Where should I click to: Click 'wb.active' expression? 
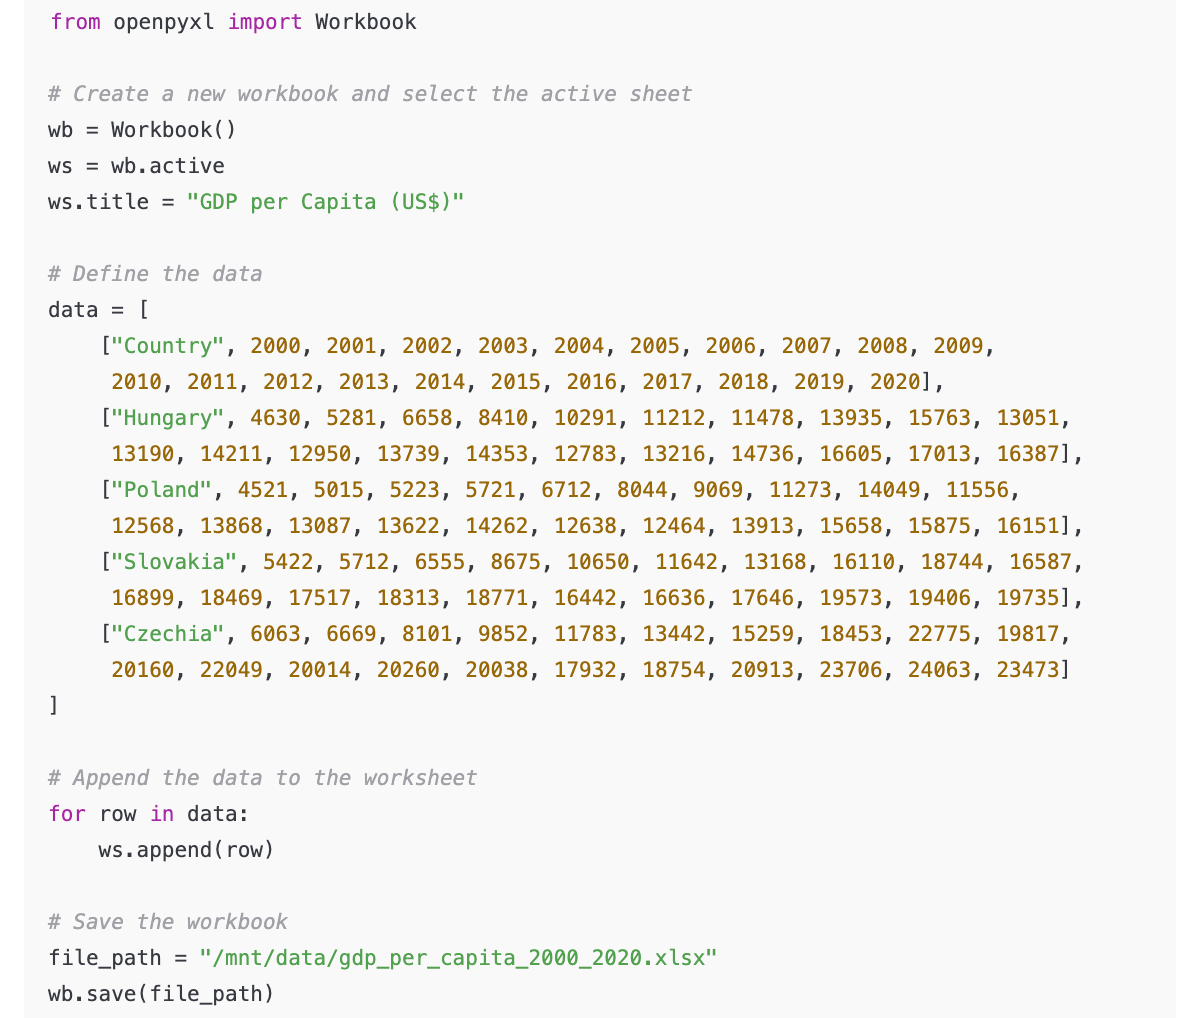pos(167,166)
